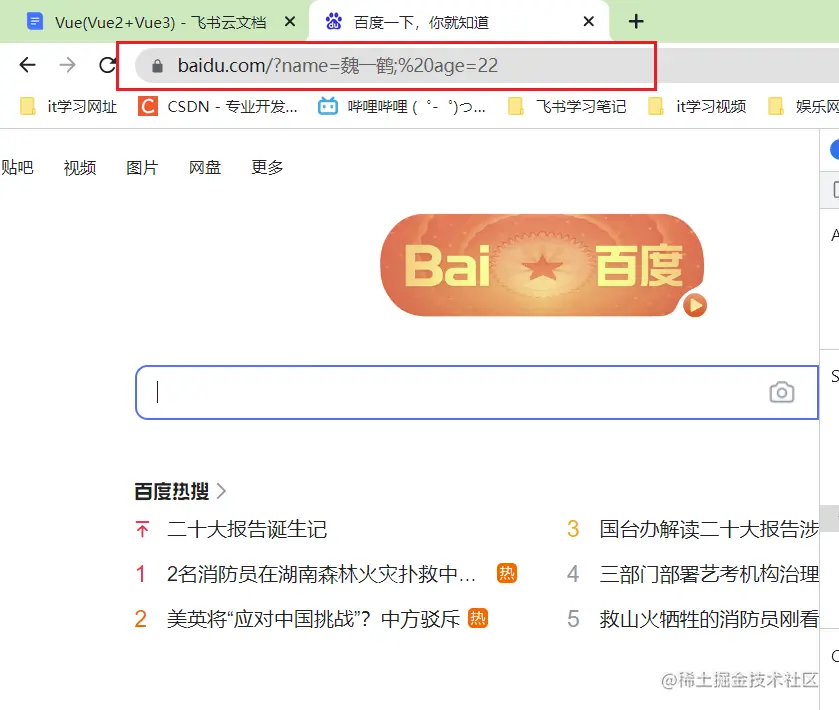The width and height of the screenshot is (839, 710).
Task: Play the Baidu logo animation button
Action: coord(695,306)
